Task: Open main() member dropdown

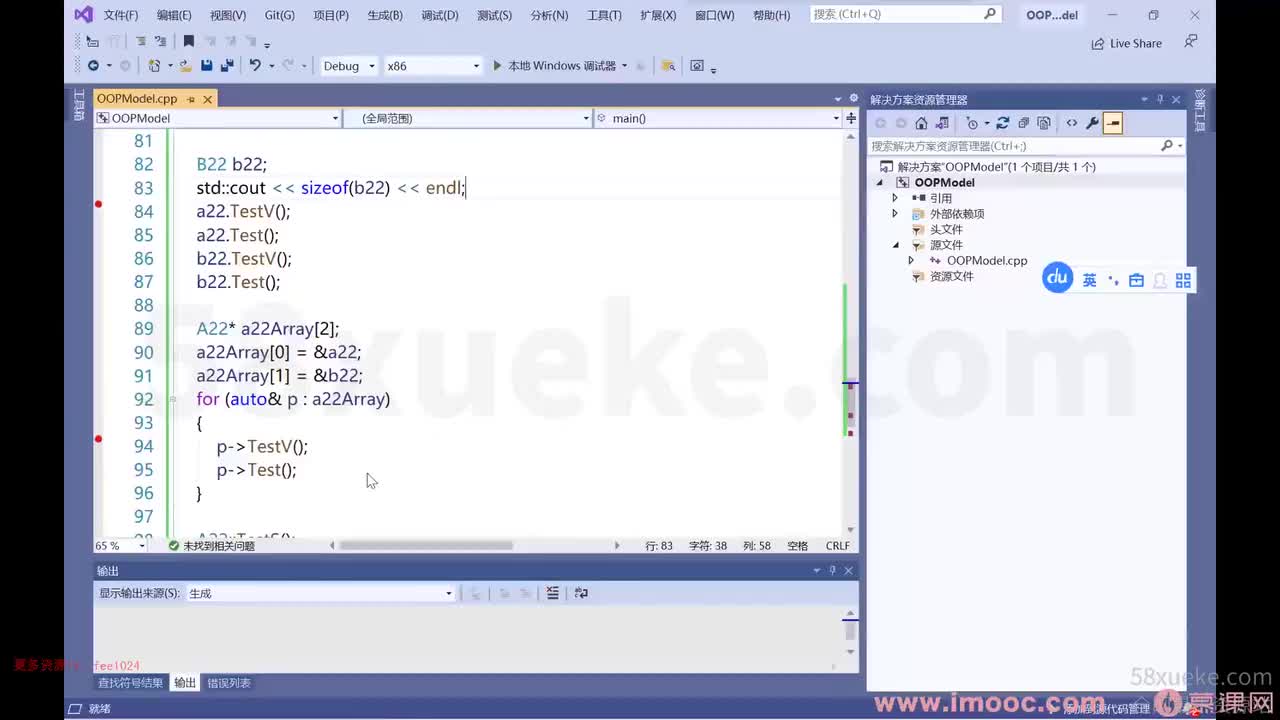Action: pyautogui.click(x=718, y=118)
